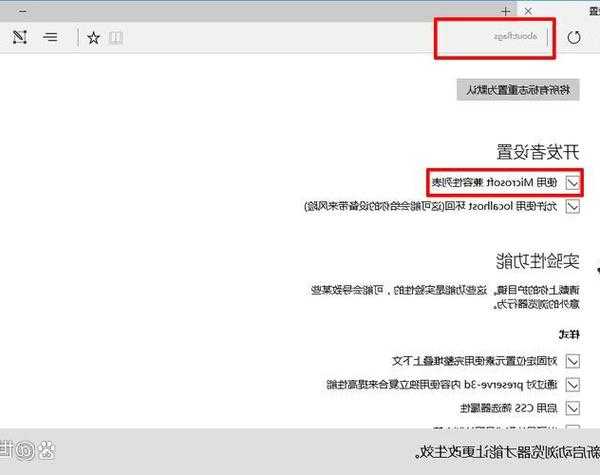Toggle 对固定位置元素使用堆叠上下文 checkbox
The height and width of the screenshot is (475, 600).
click(x=573, y=359)
